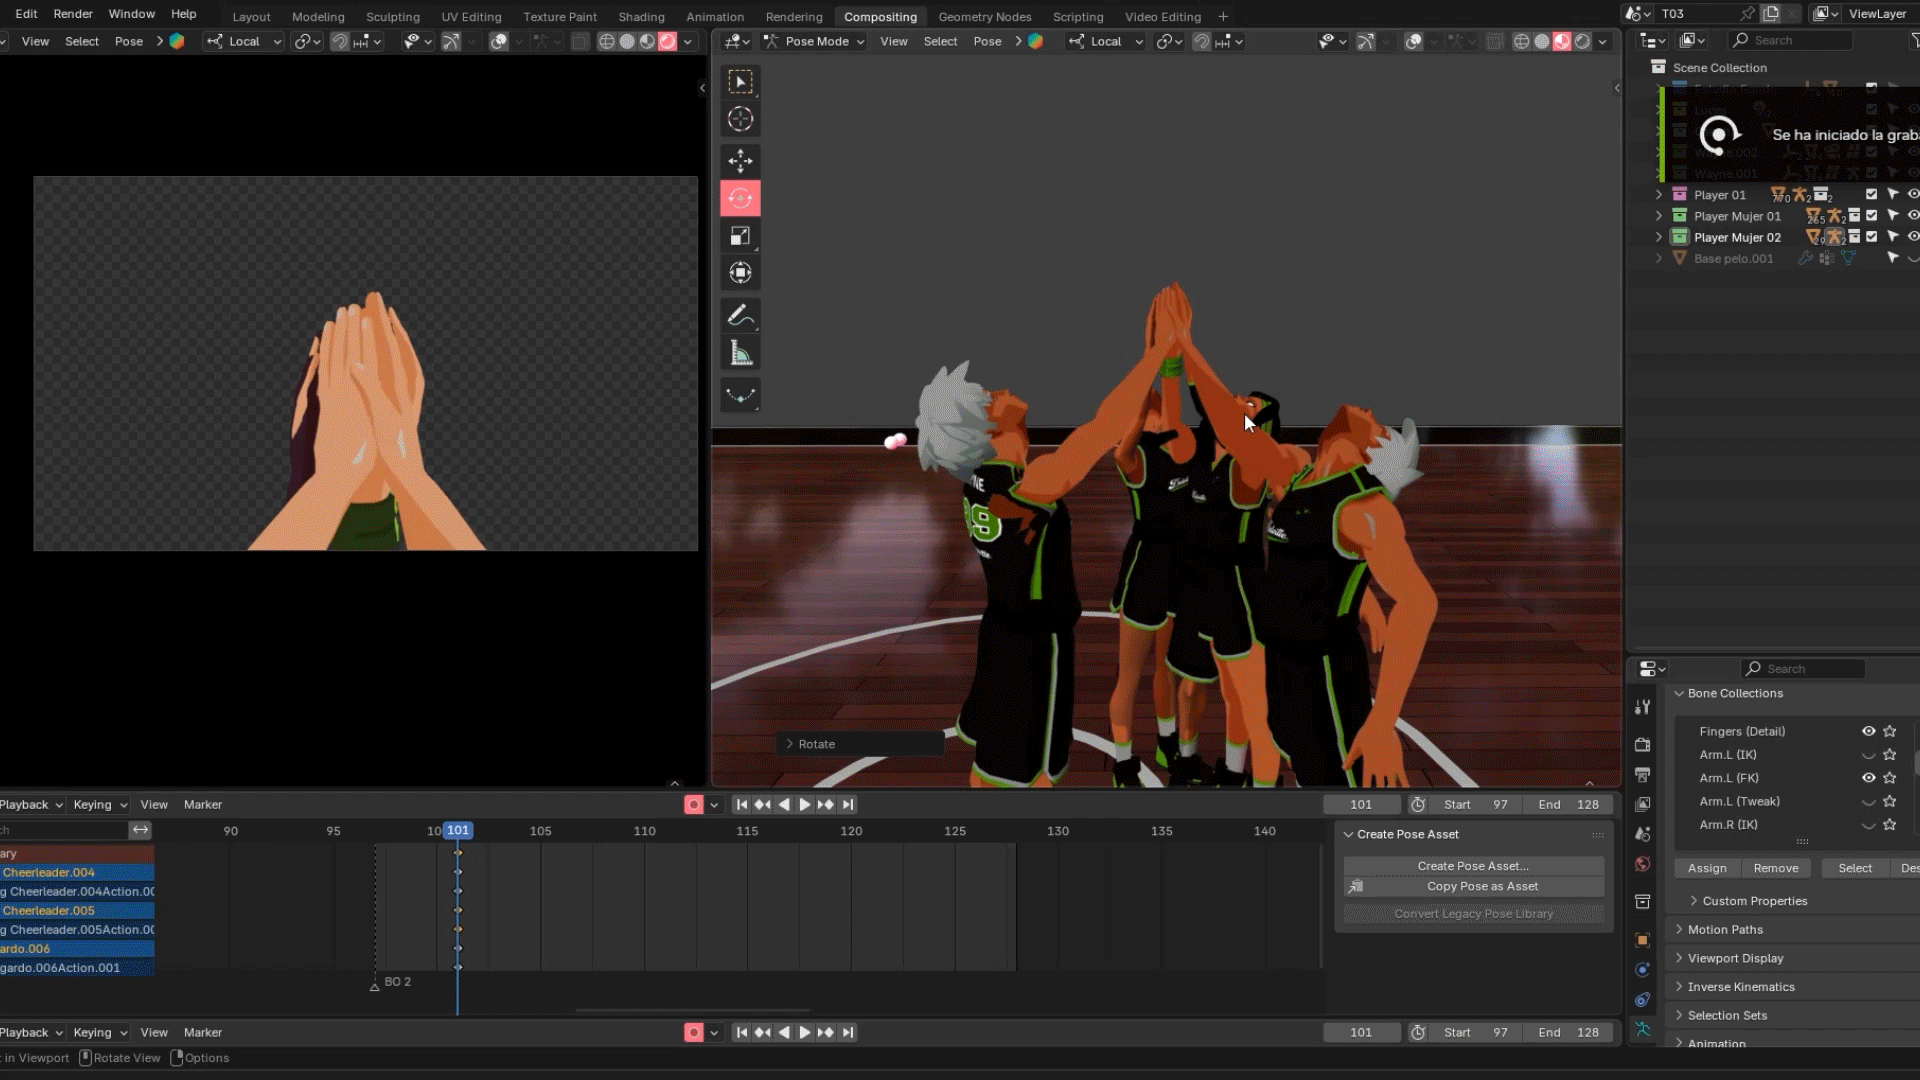The width and height of the screenshot is (1920, 1080).
Task: Click the Assign bone collection button
Action: (x=1706, y=868)
